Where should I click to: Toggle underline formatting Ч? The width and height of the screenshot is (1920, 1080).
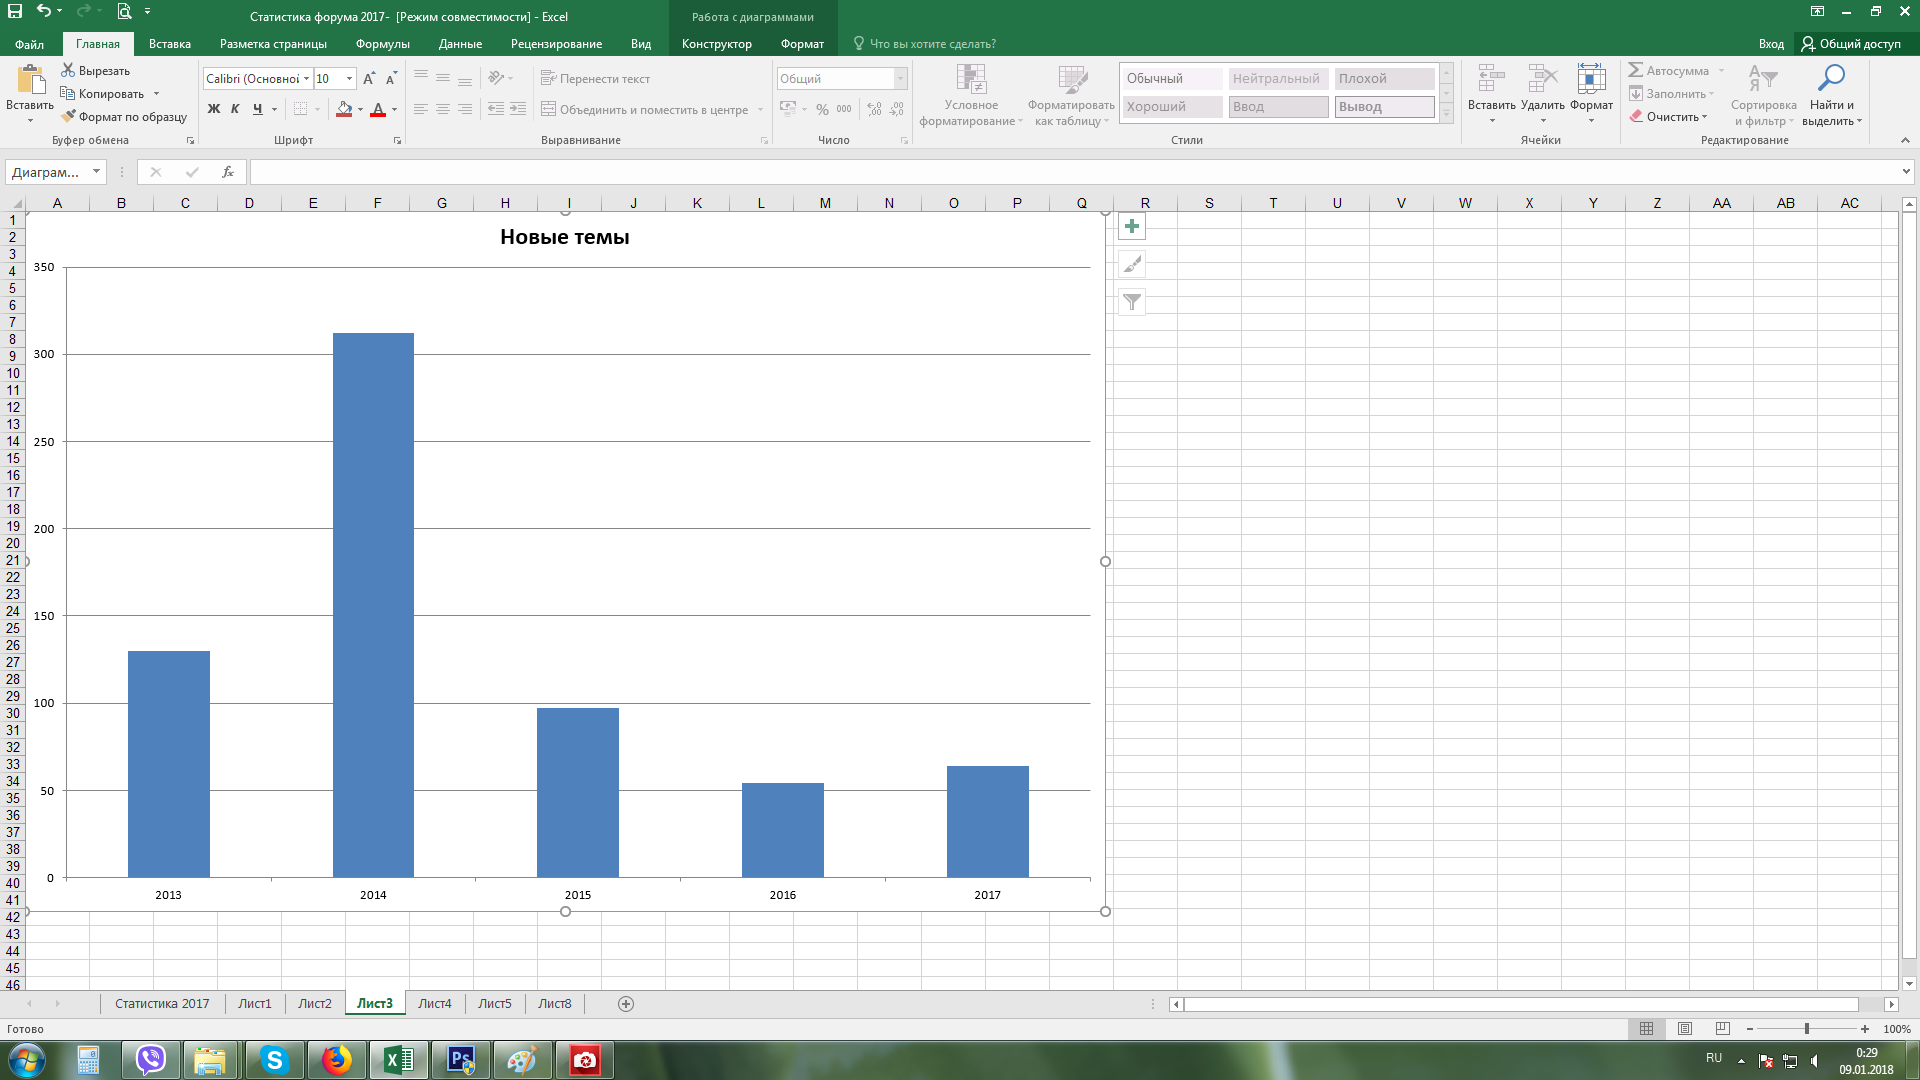(258, 109)
